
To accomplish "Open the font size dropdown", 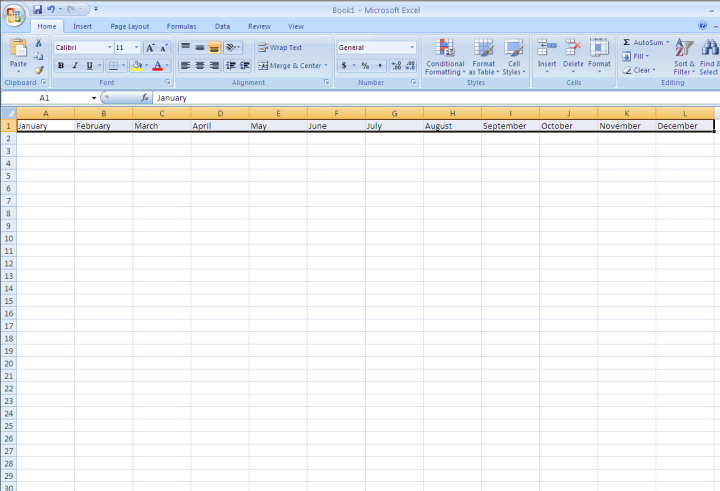I will point(136,47).
